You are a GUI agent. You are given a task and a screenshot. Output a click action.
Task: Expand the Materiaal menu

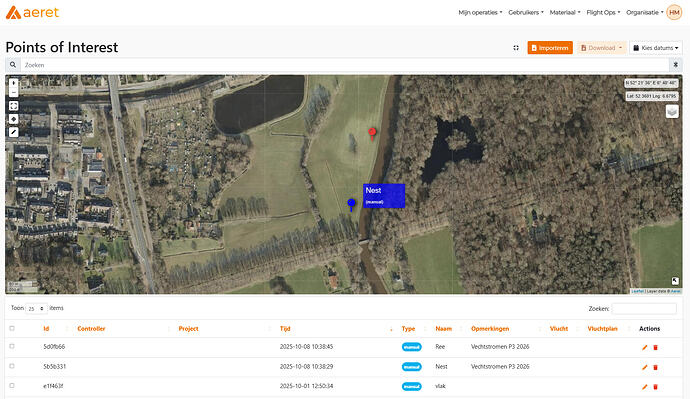click(x=565, y=13)
